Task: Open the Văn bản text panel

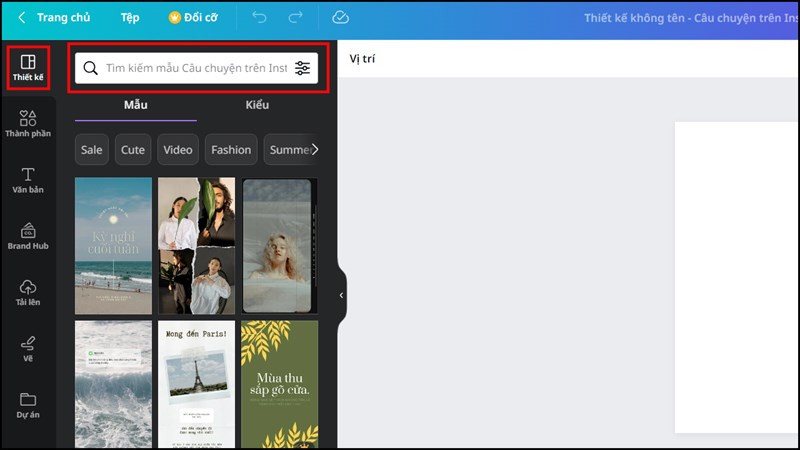Action: click(x=28, y=180)
